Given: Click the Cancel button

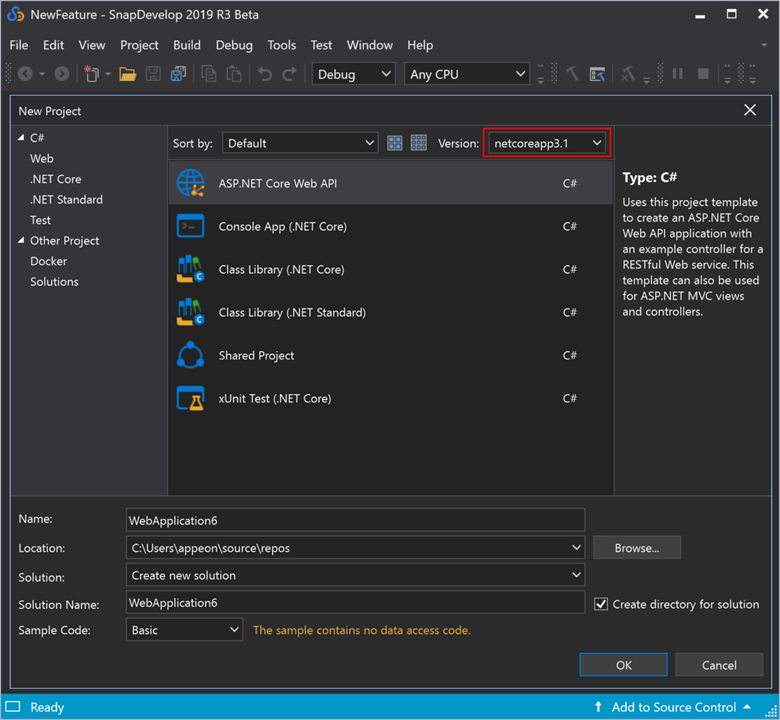Looking at the screenshot, I should (719, 665).
